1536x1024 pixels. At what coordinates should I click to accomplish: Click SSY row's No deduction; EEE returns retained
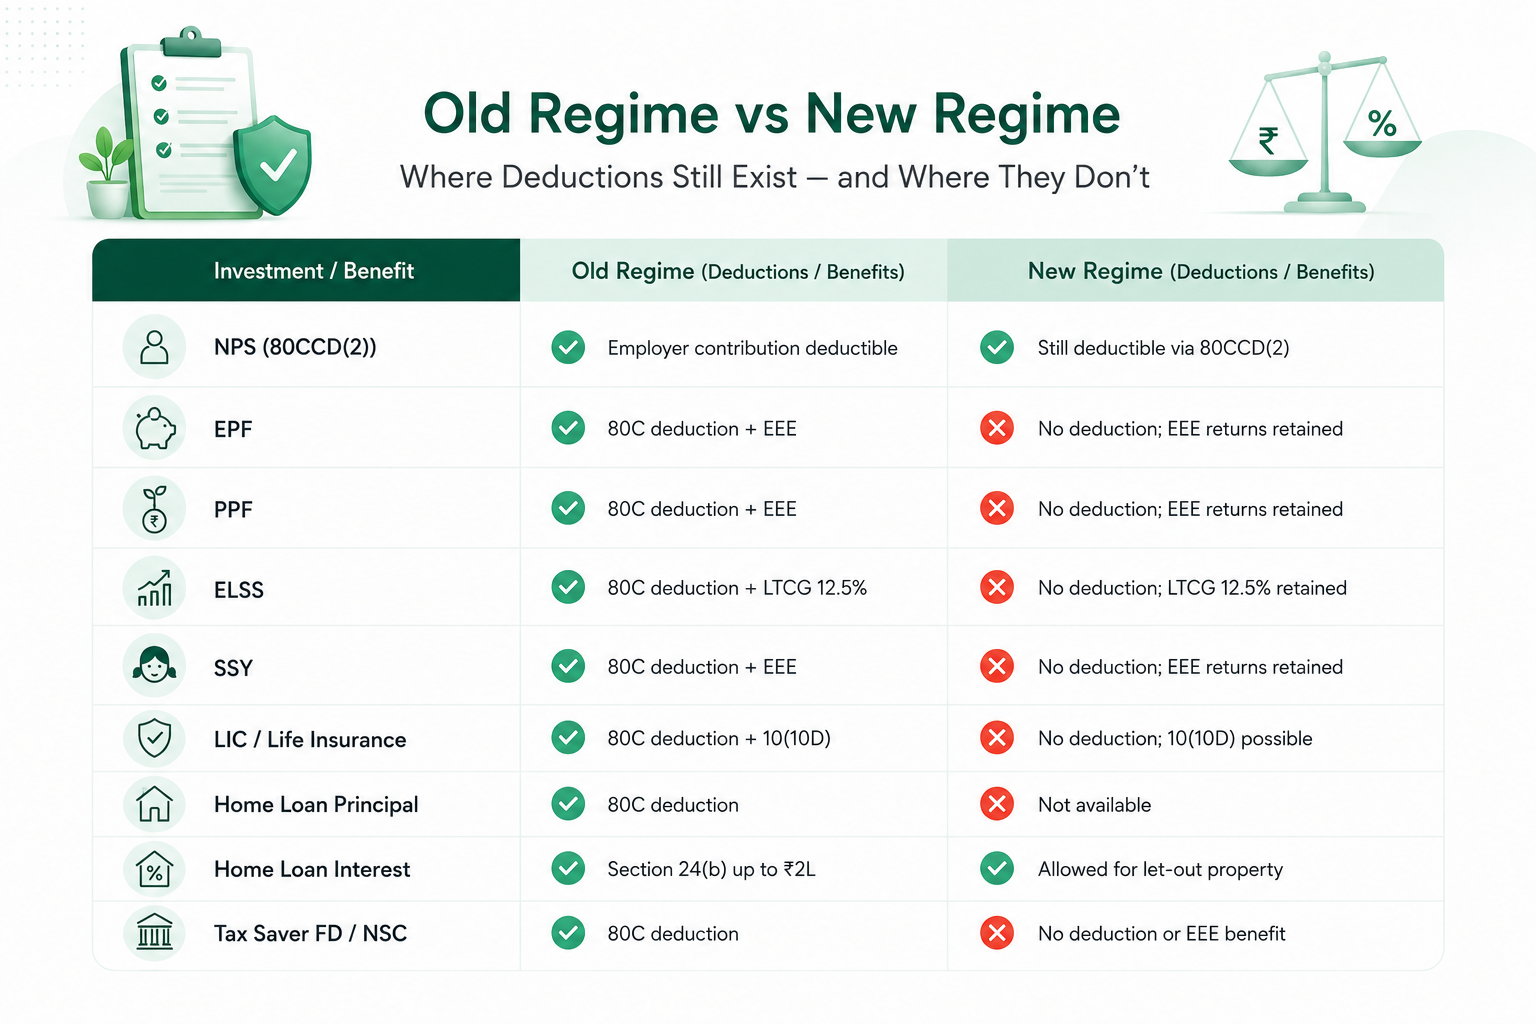pyautogui.click(x=1190, y=667)
